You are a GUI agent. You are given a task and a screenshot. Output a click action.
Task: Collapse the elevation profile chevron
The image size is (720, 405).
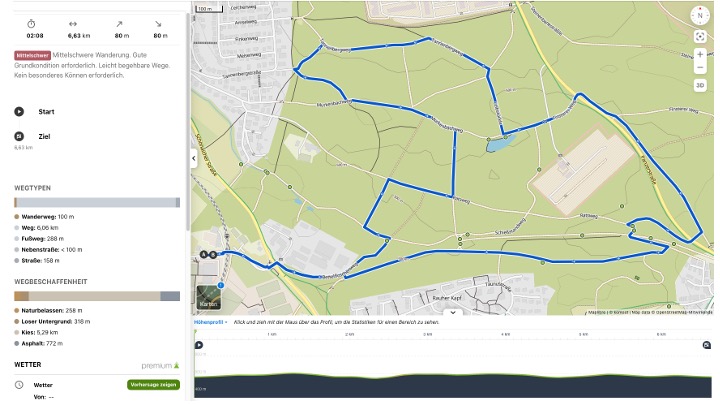455,312
